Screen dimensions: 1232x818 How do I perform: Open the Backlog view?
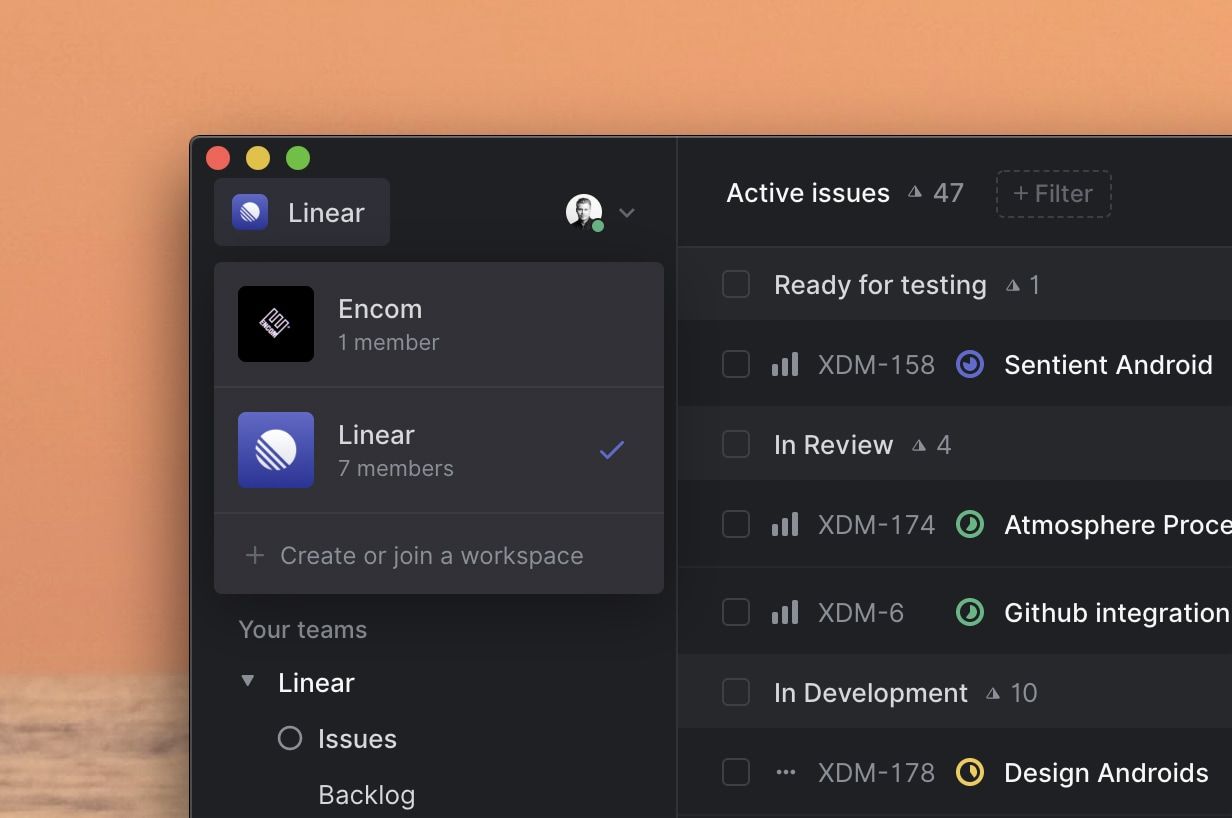pos(366,795)
